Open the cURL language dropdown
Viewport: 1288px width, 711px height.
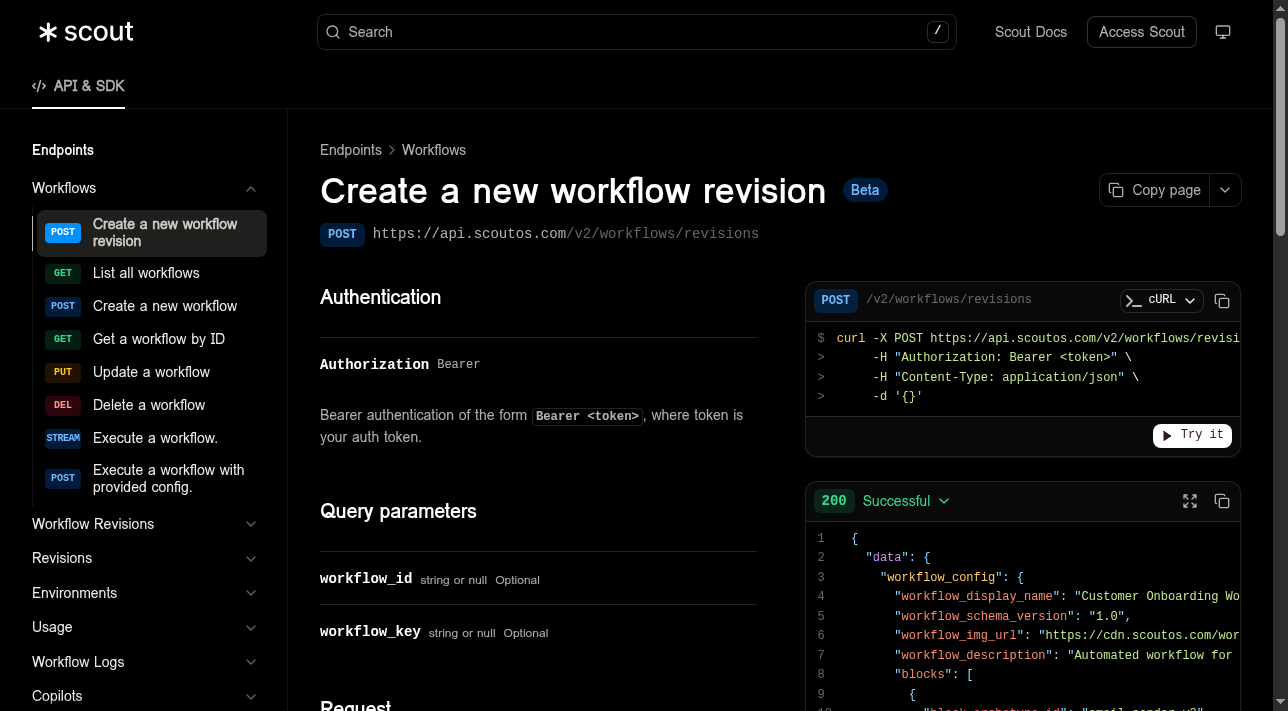click(1161, 301)
